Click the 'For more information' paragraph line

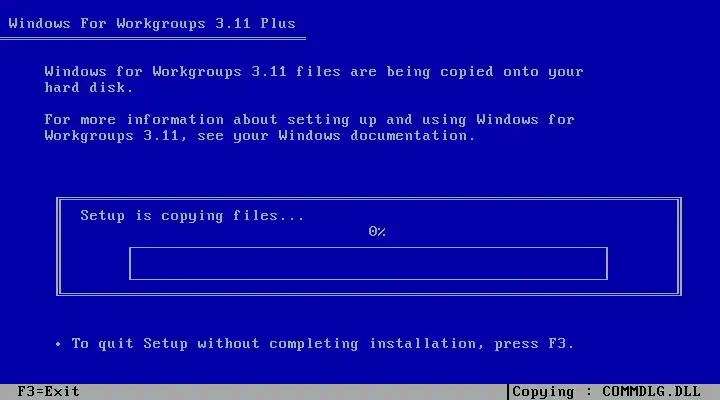tap(309, 120)
